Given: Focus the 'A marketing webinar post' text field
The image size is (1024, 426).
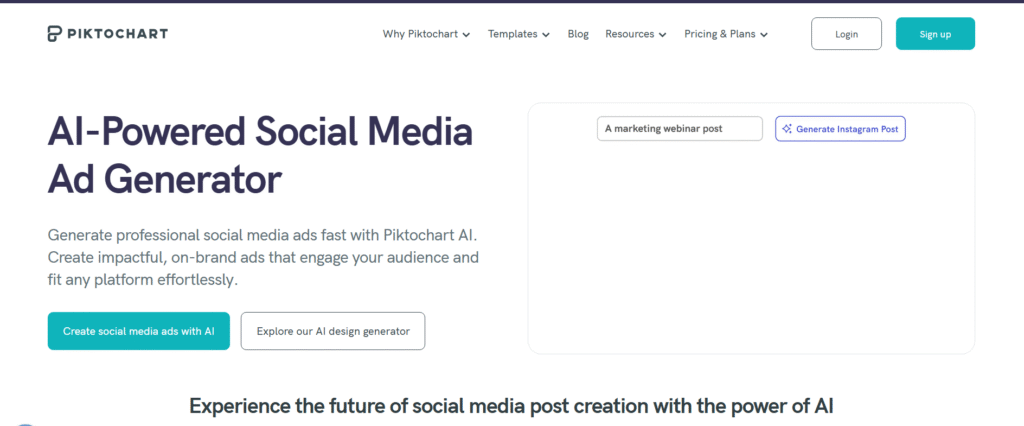Looking at the screenshot, I should [x=679, y=129].
